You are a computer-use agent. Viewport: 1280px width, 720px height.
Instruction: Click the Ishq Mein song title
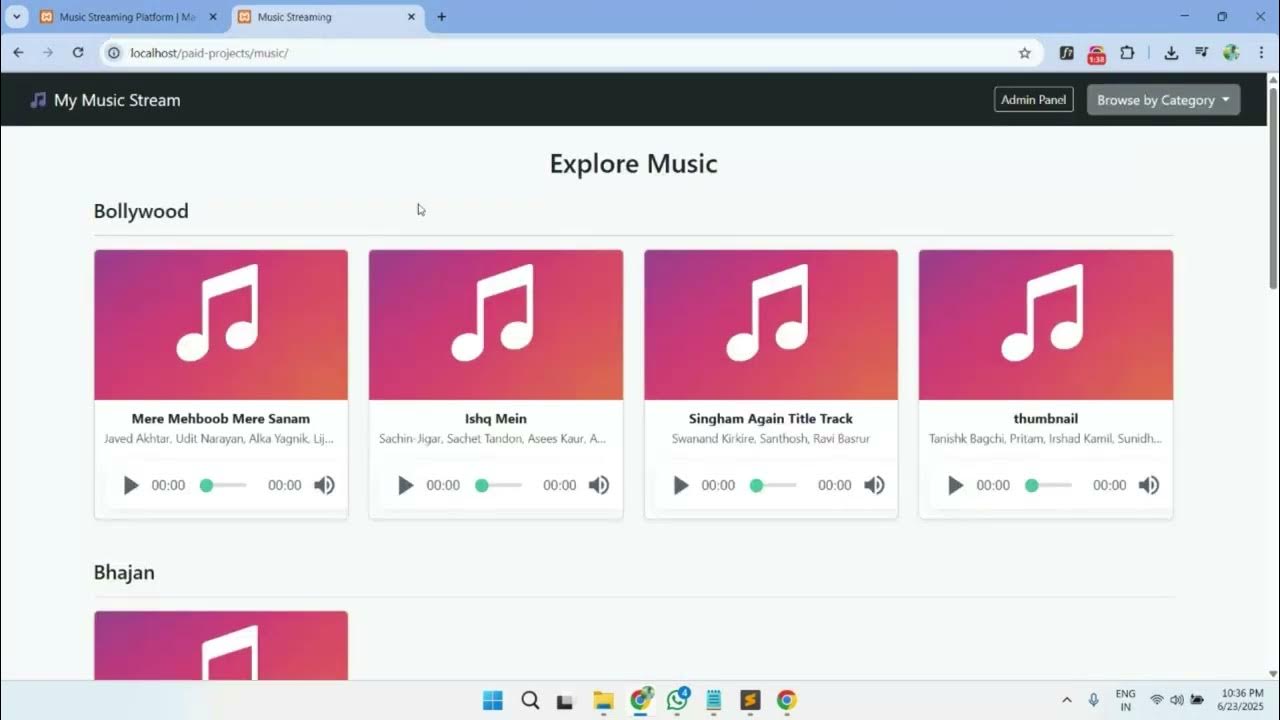click(496, 419)
